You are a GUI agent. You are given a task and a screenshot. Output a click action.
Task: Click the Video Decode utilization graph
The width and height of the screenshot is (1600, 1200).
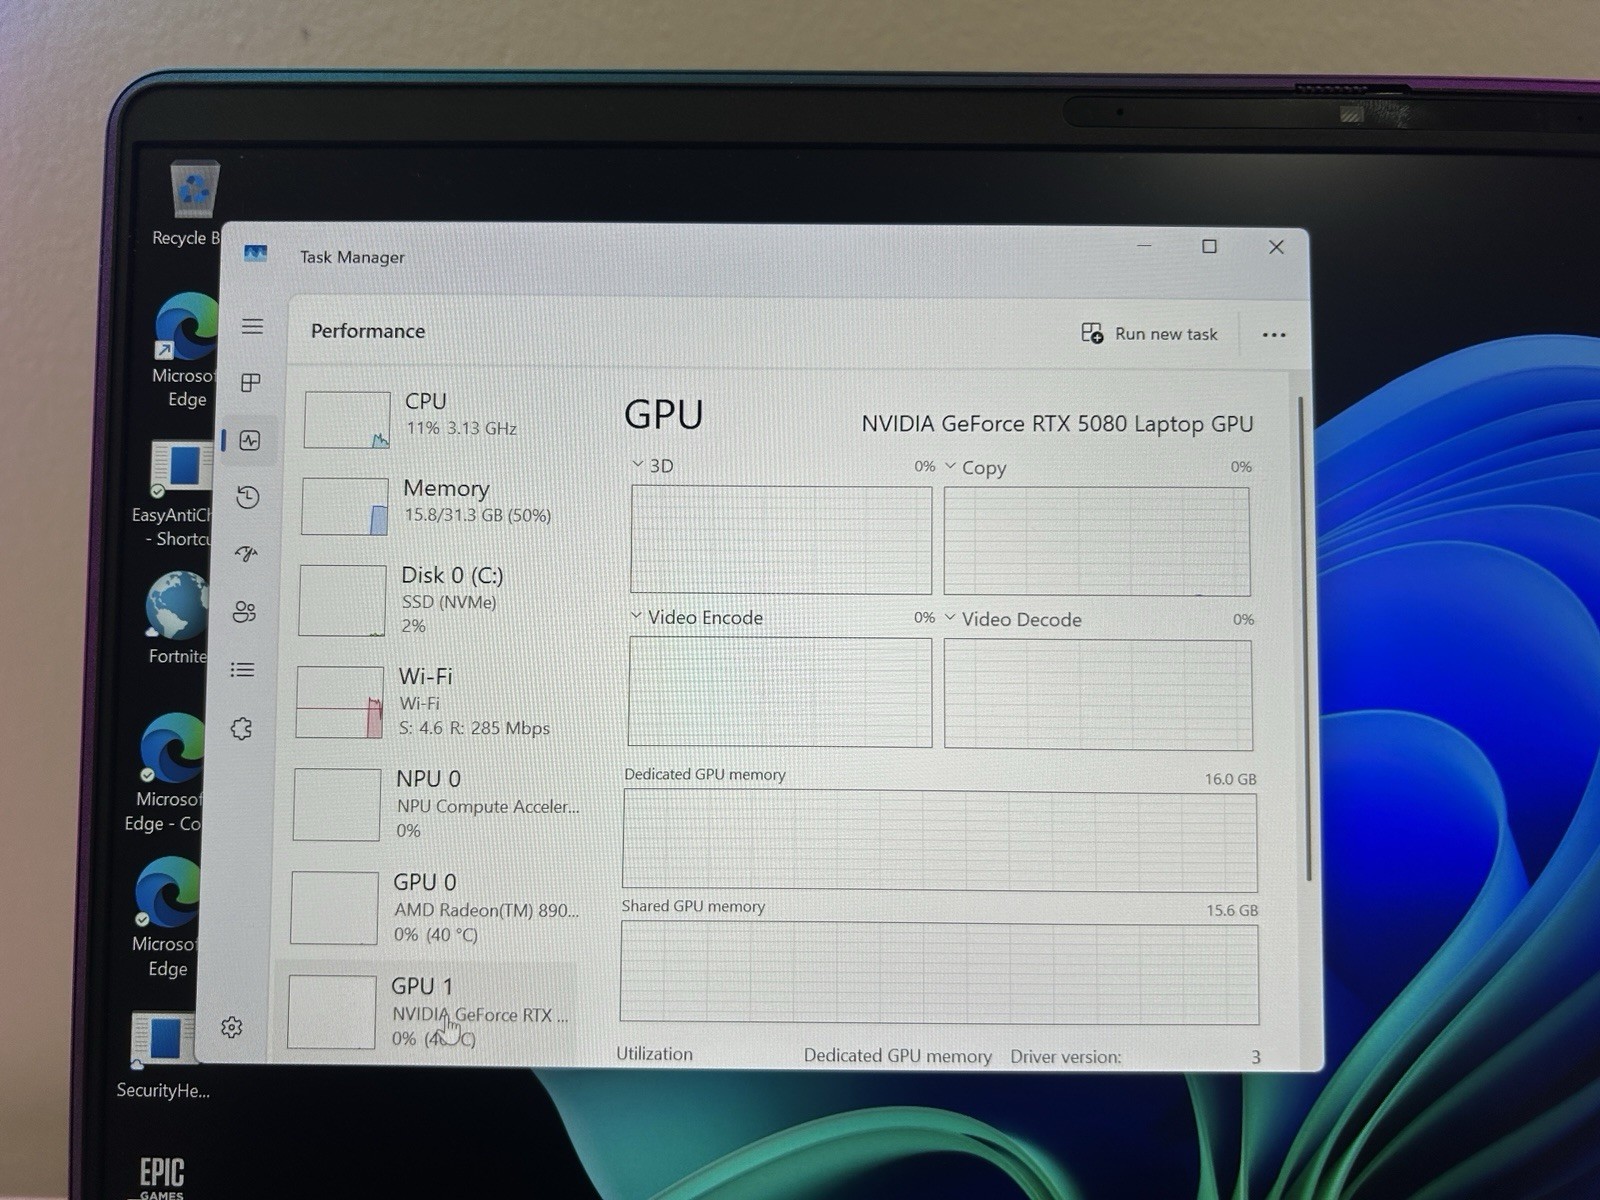pyautogui.click(x=1098, y=695)
